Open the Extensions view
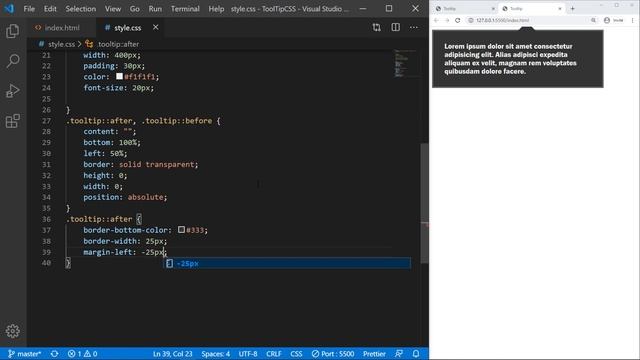The width and height of the screenshot is (640, 360). (x=13, y=121)
